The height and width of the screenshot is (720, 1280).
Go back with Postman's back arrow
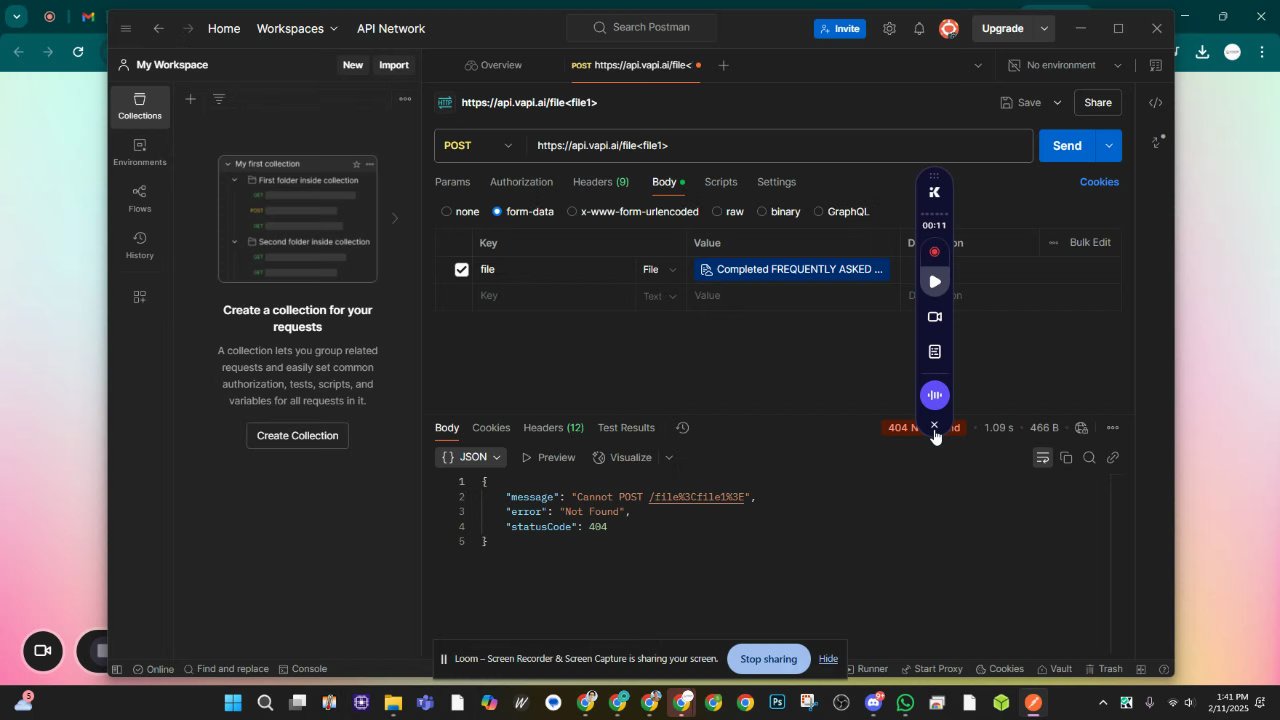[158, 29]
